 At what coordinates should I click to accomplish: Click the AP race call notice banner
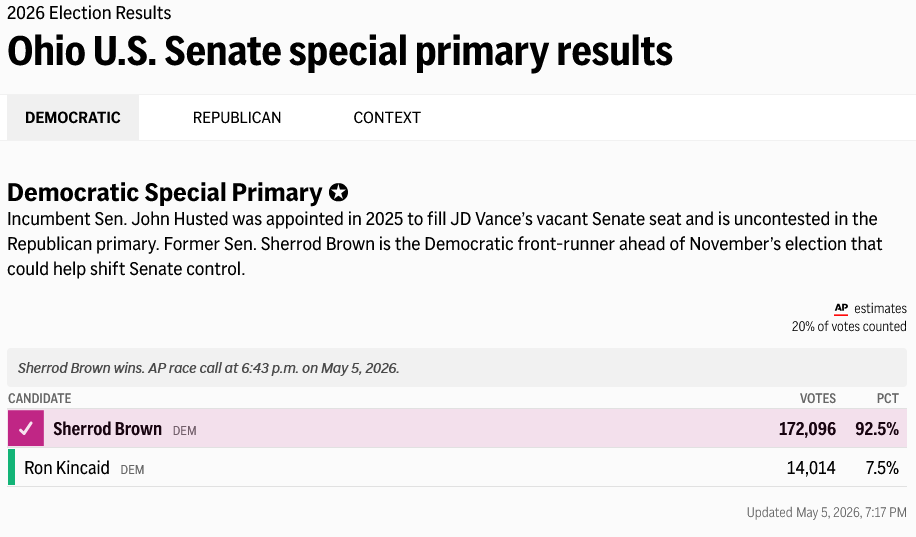pos(457,368)
